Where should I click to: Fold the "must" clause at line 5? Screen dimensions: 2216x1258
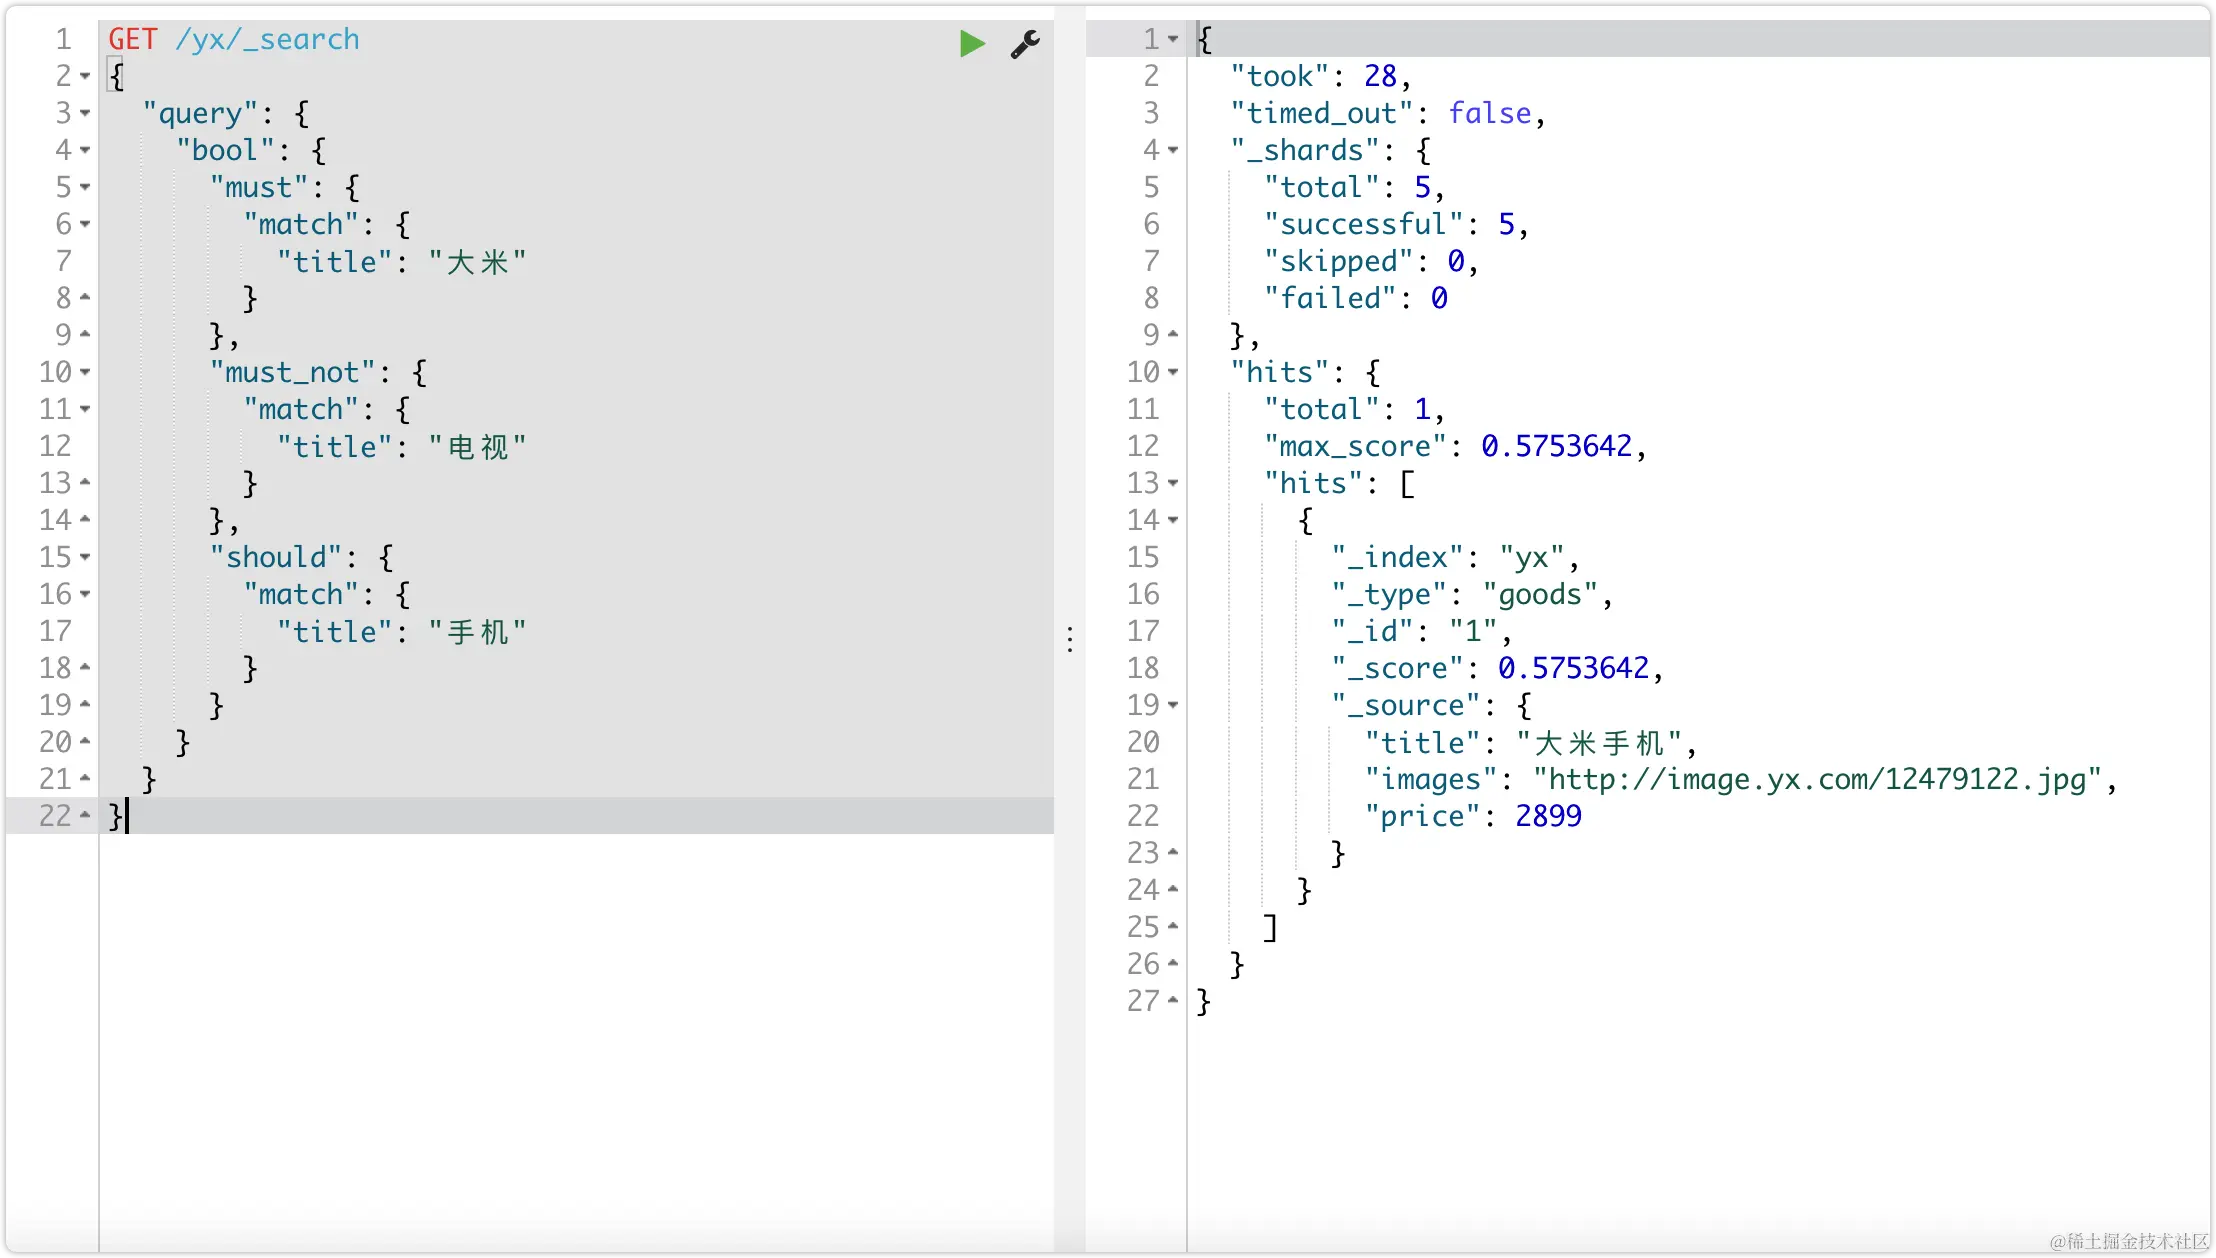click(85, 187)
